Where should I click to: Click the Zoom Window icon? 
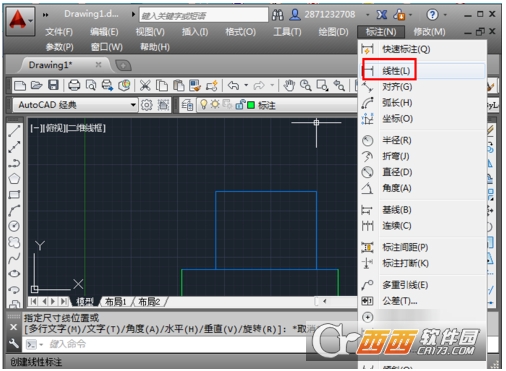(x=322, y=86)
